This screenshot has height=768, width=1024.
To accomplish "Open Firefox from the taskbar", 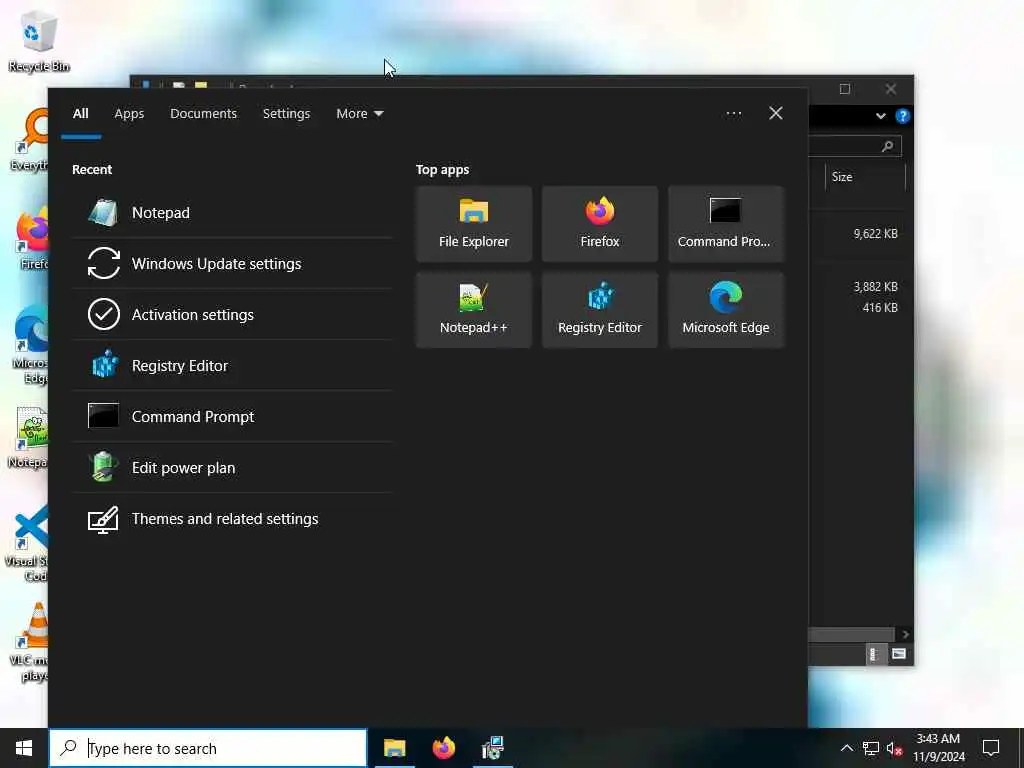I will 443,748.
